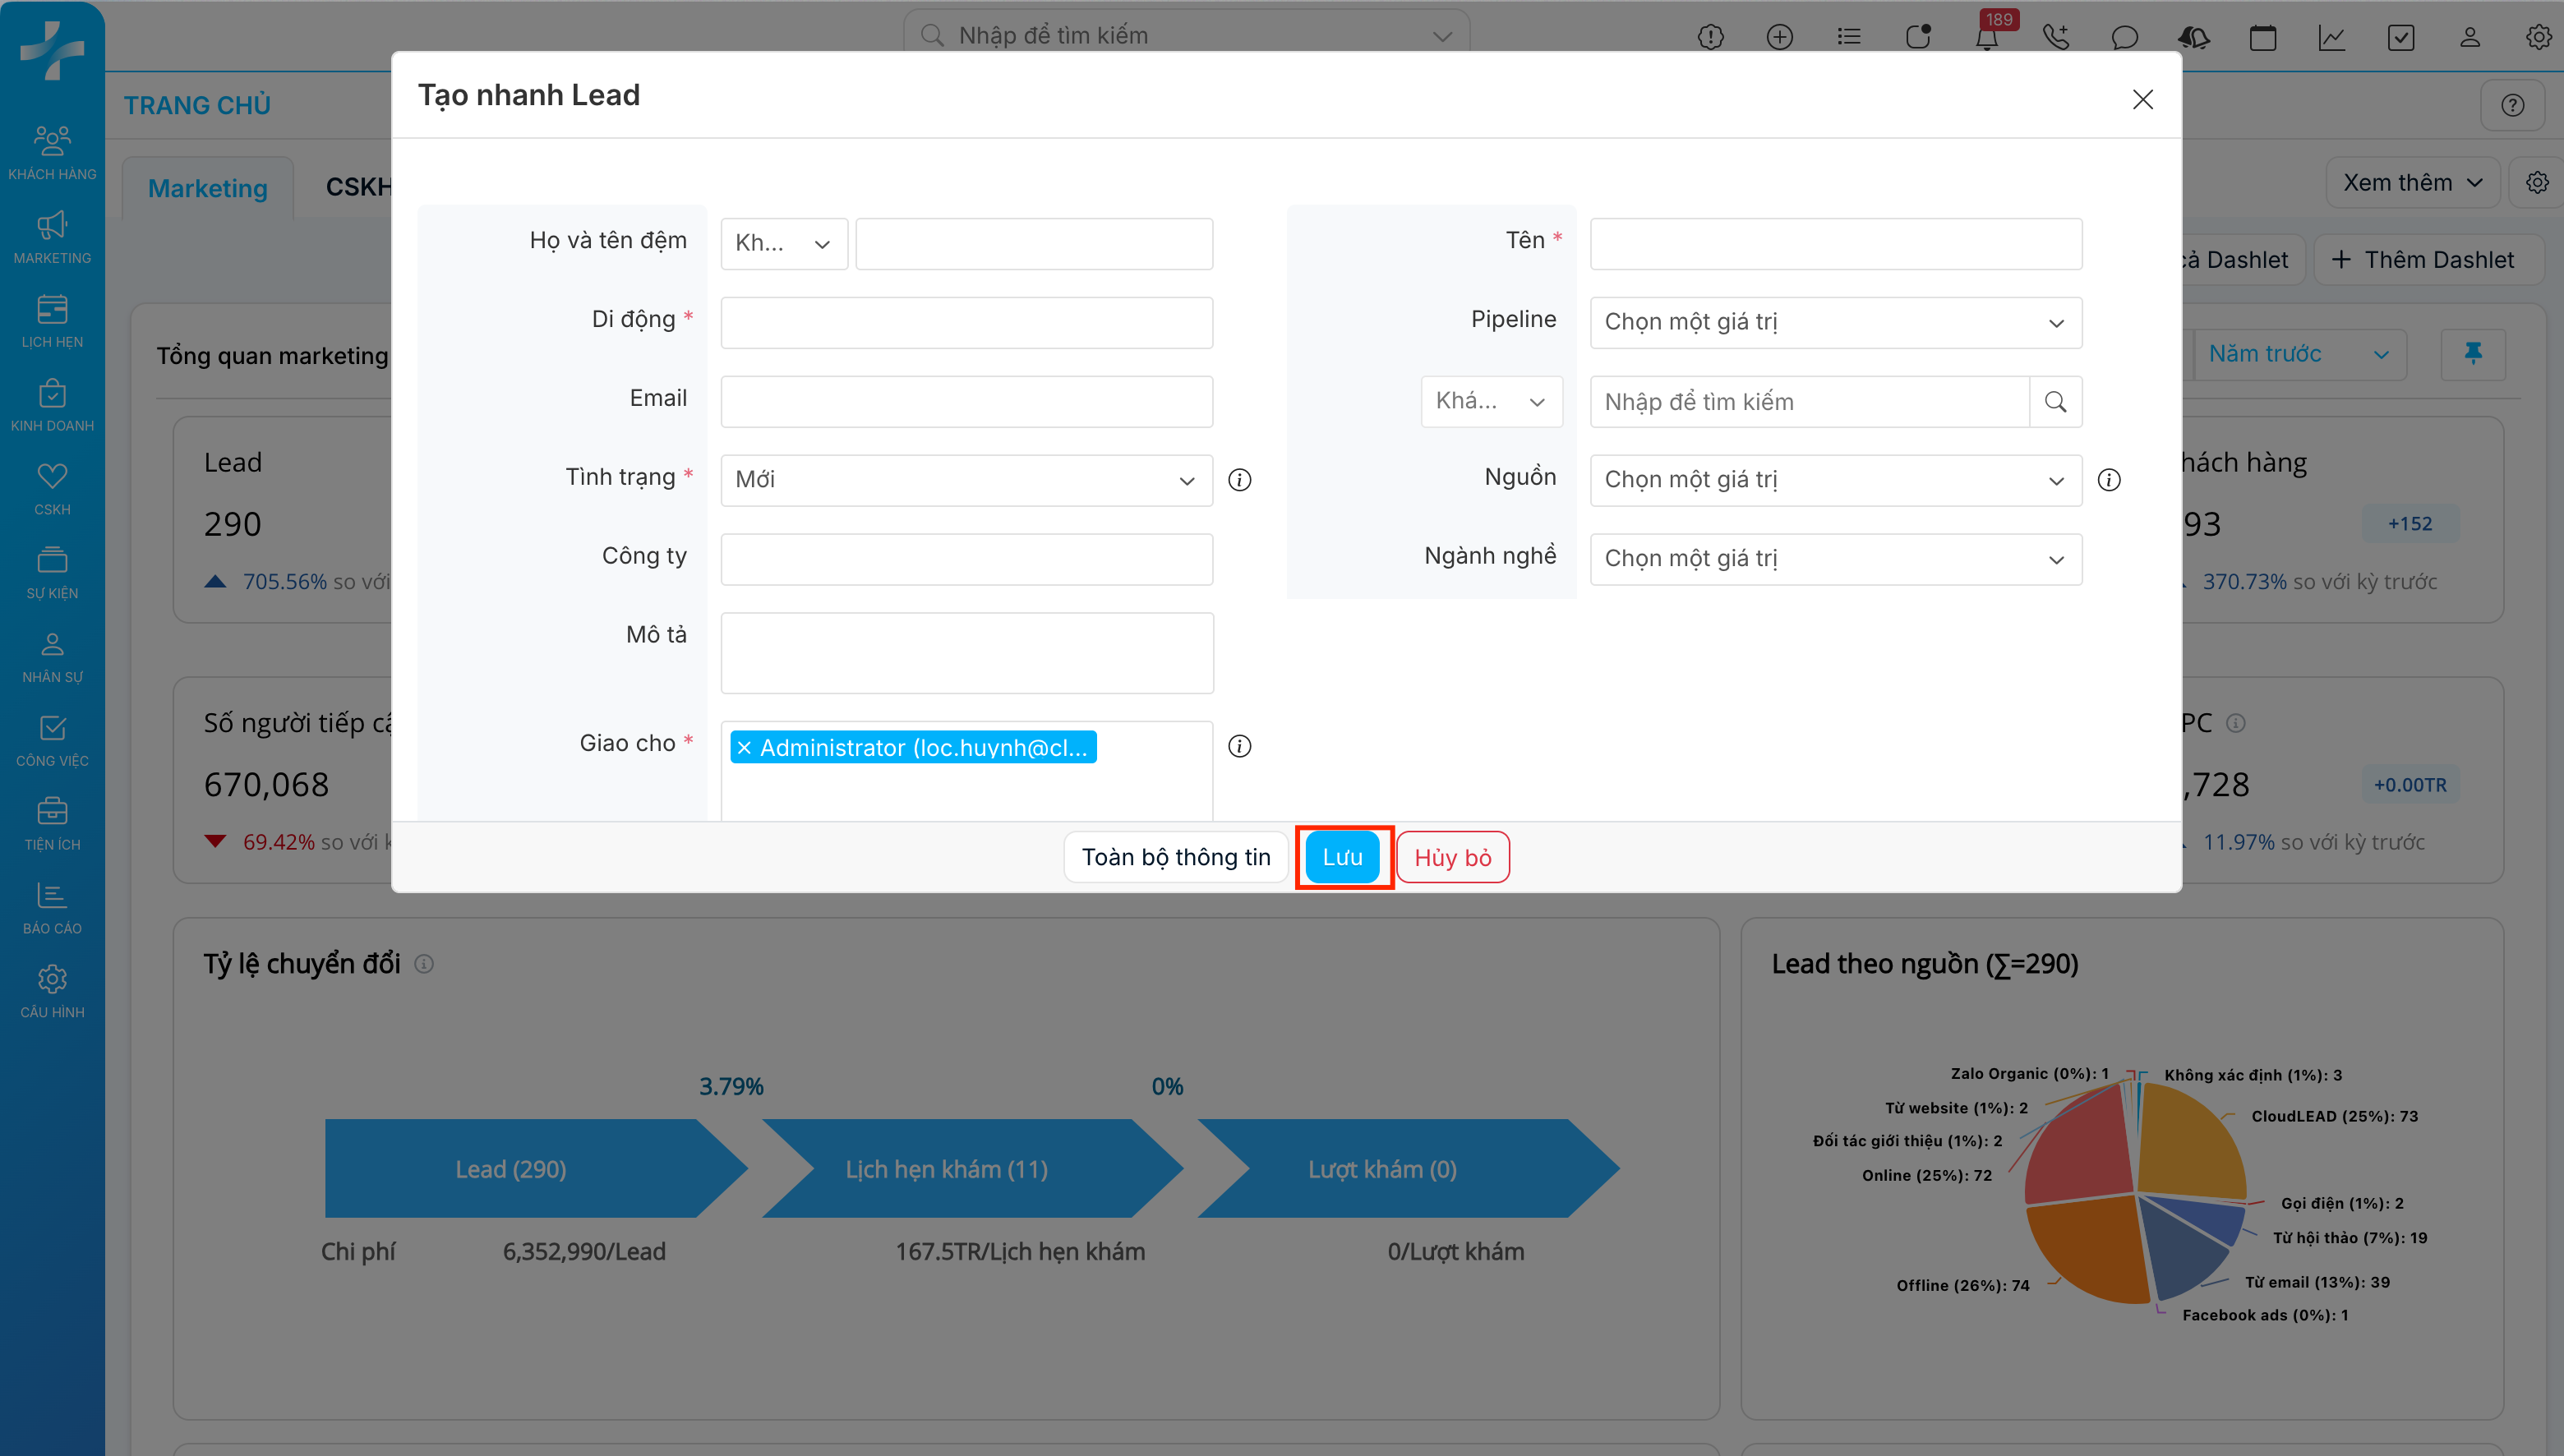Remove Administrator tag from Giao cho
Image resolution: width=2564 pixels, height=1456 pixels.
744,748
